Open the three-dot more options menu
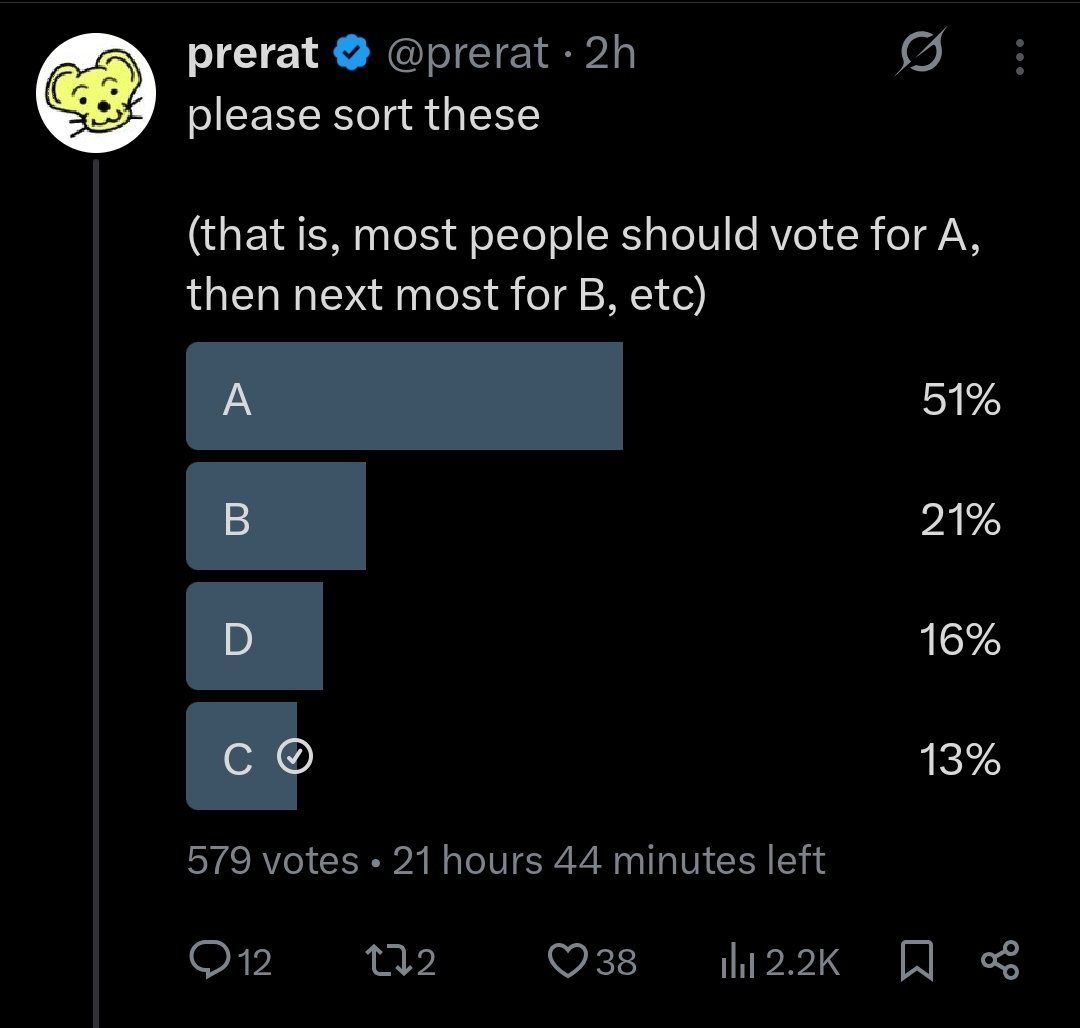Viewport: 1080px width, 1028px height. tap(1019, 56)
